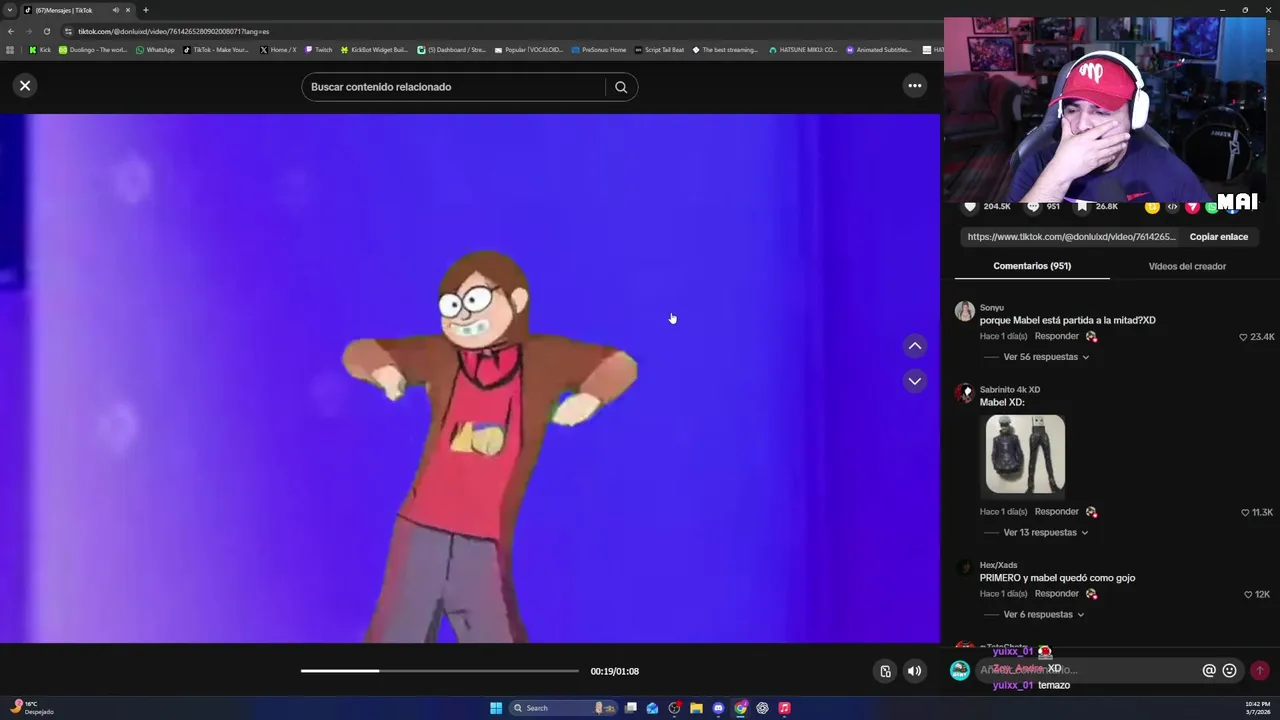1280x720 pixels.
Task: Expand Ver 56 respuestas
Action: (1046, 357)
